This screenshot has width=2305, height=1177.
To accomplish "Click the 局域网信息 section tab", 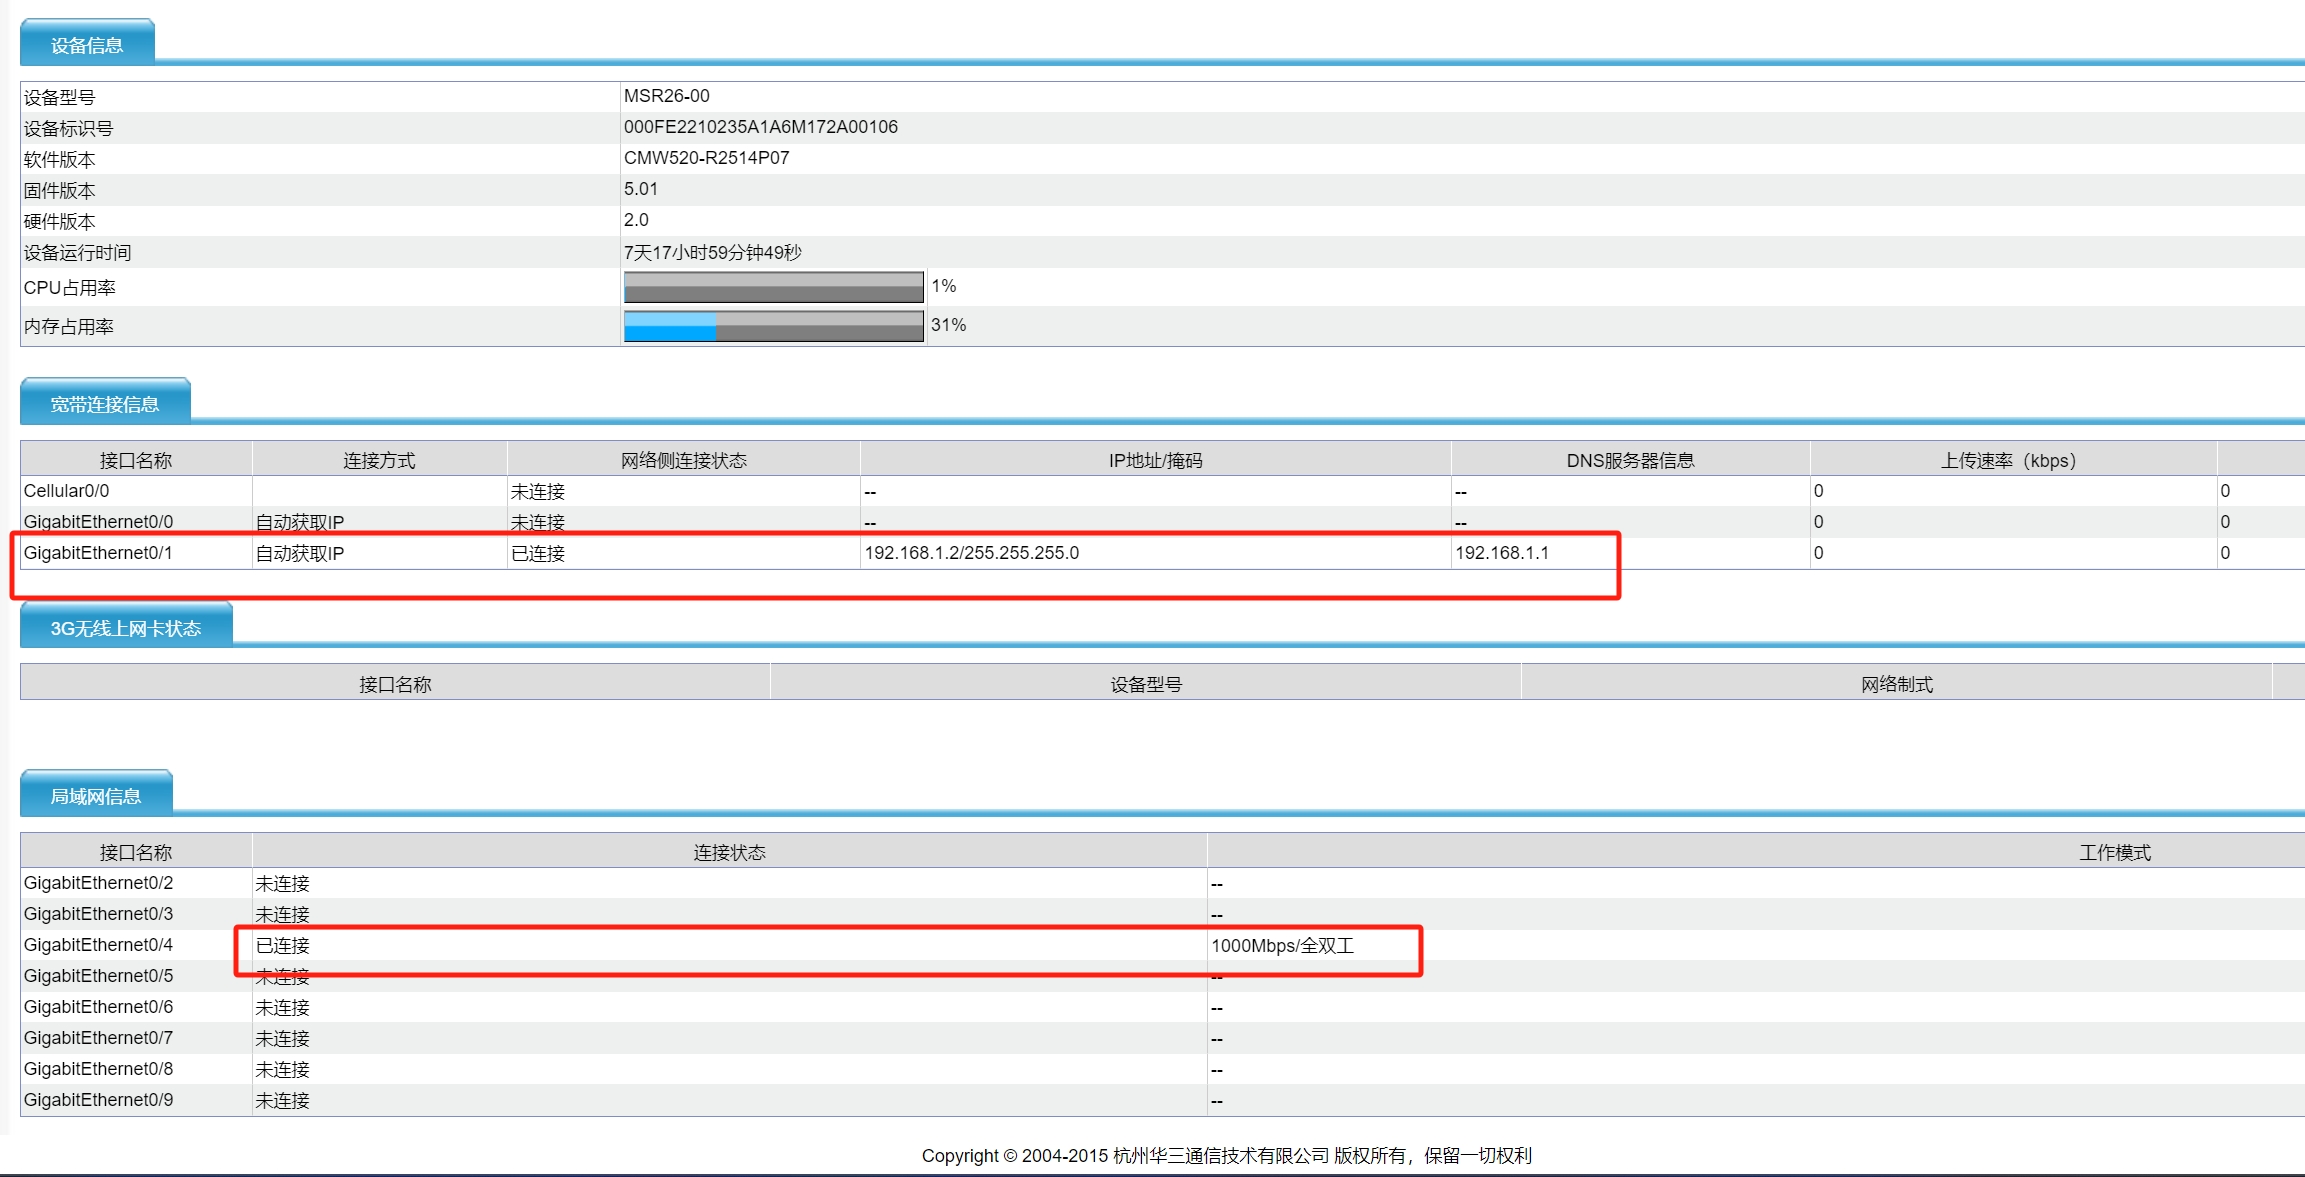I will pyautogui.click(x=96, y=796).
